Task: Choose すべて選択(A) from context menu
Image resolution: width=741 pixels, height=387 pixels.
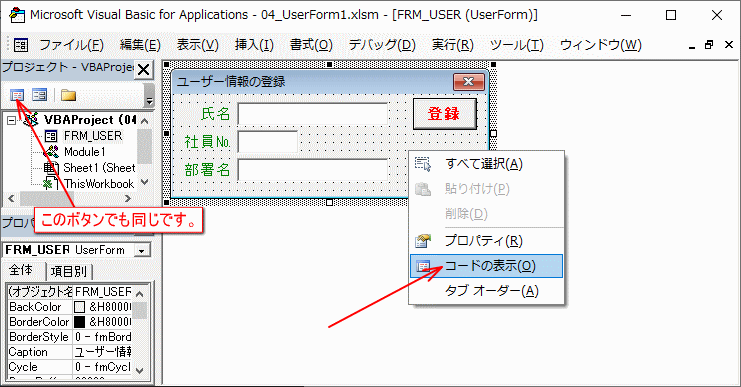Action: click(x=487, y=164)
